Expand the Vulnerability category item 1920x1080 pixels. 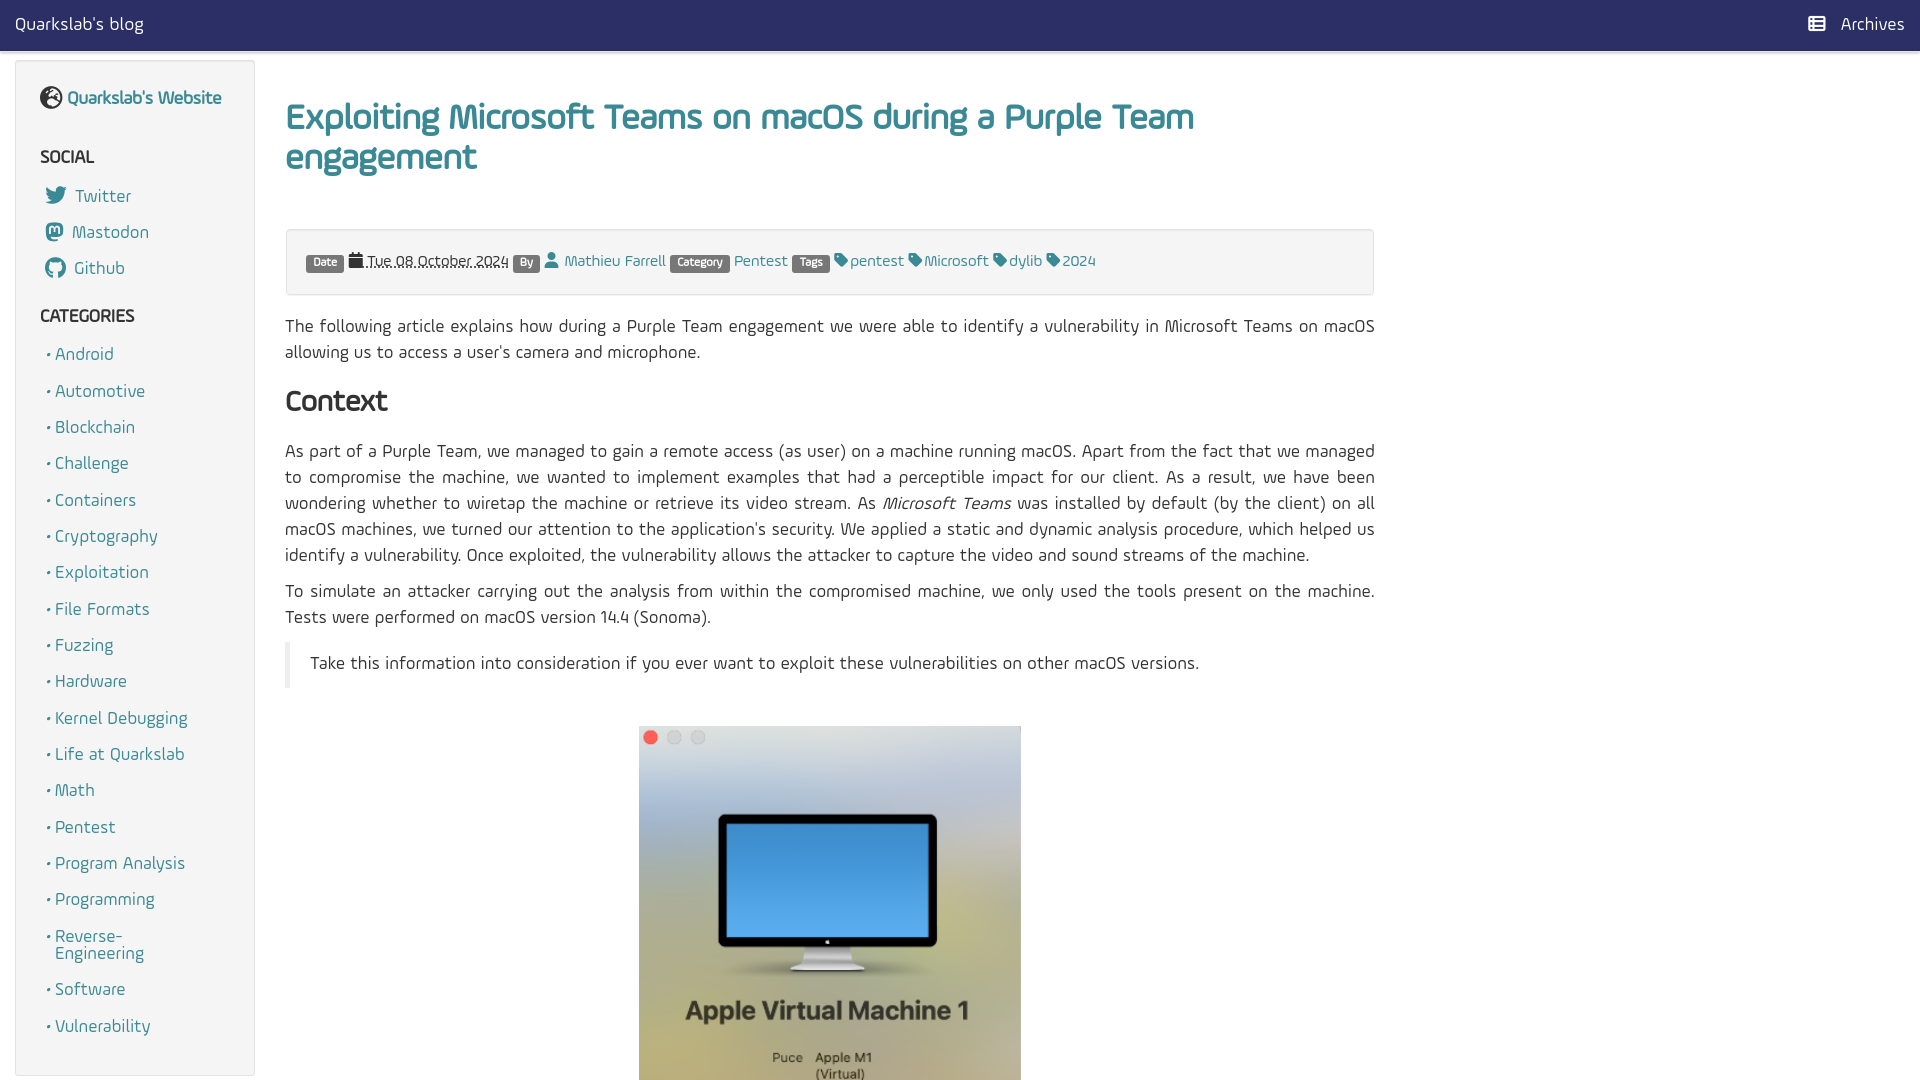pyautogui.click(x=102, y=1025)
